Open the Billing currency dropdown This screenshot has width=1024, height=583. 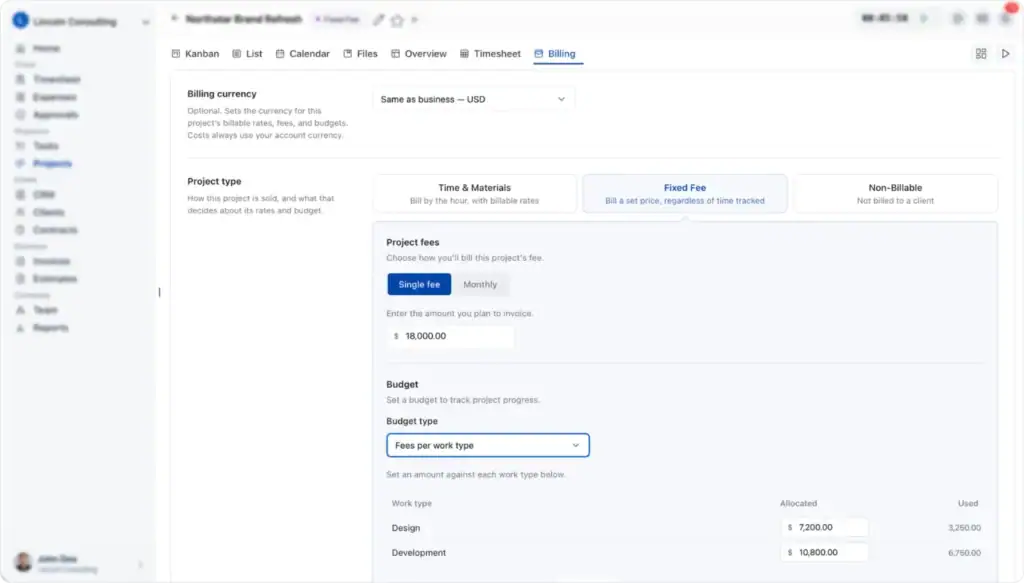(x=473, y=99)
